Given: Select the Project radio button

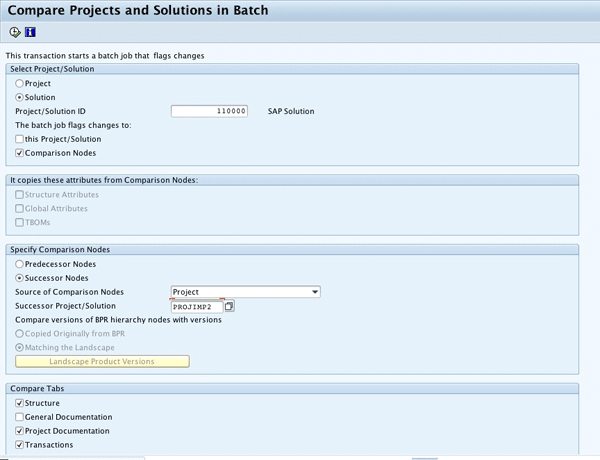Looking at the screenshot, I should coord(20,84).
